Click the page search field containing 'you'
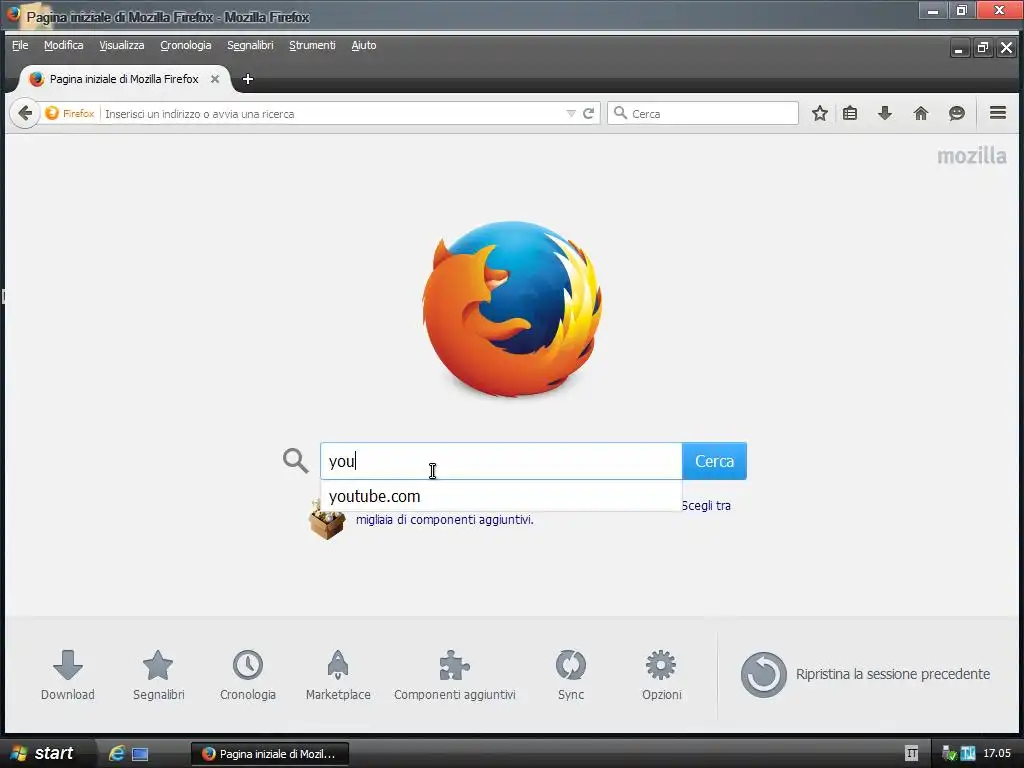 (x=501, y=461)
